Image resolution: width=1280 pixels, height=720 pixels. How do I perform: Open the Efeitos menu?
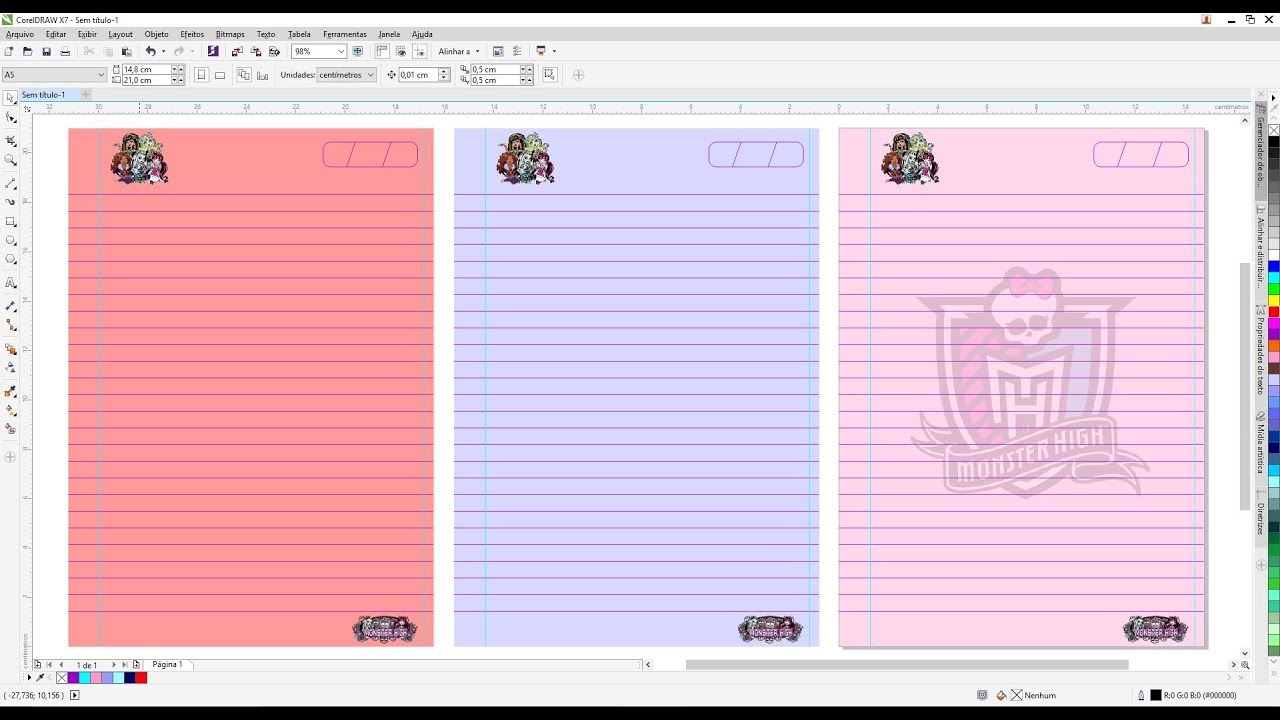tap(192, 34)
